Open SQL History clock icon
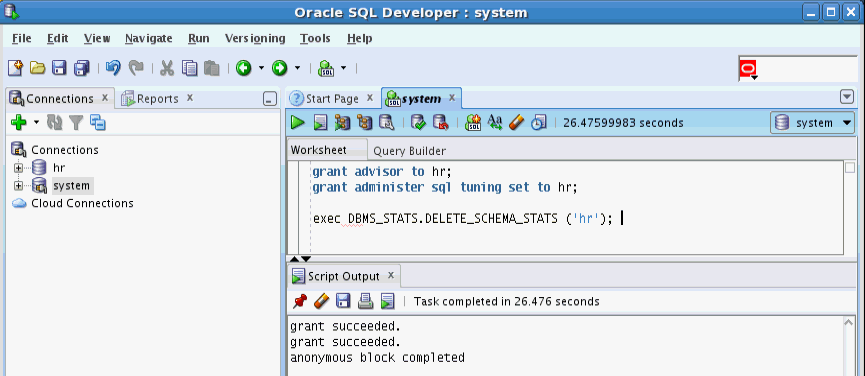Viewport: 865px width, 376px height. (539, 122)
